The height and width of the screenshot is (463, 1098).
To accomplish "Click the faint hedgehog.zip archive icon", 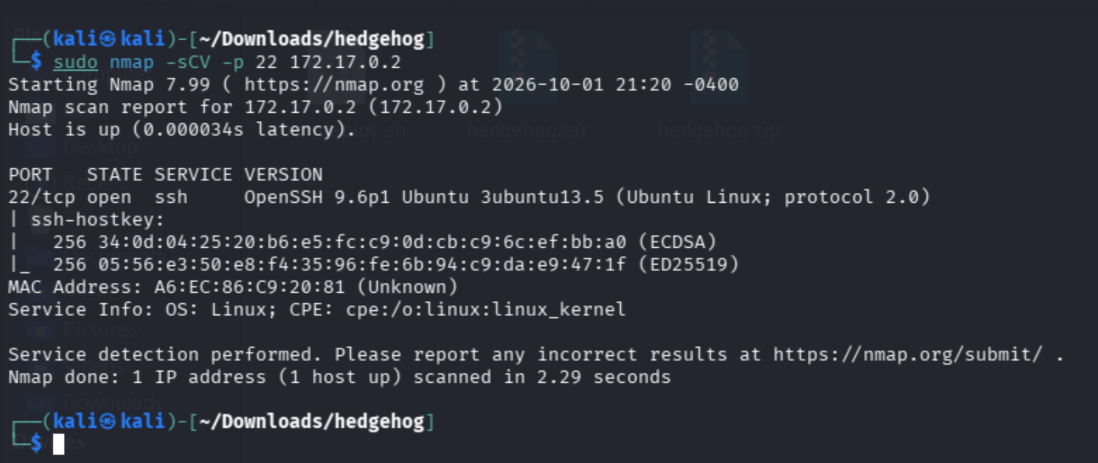I will click(x=718, y=69).
